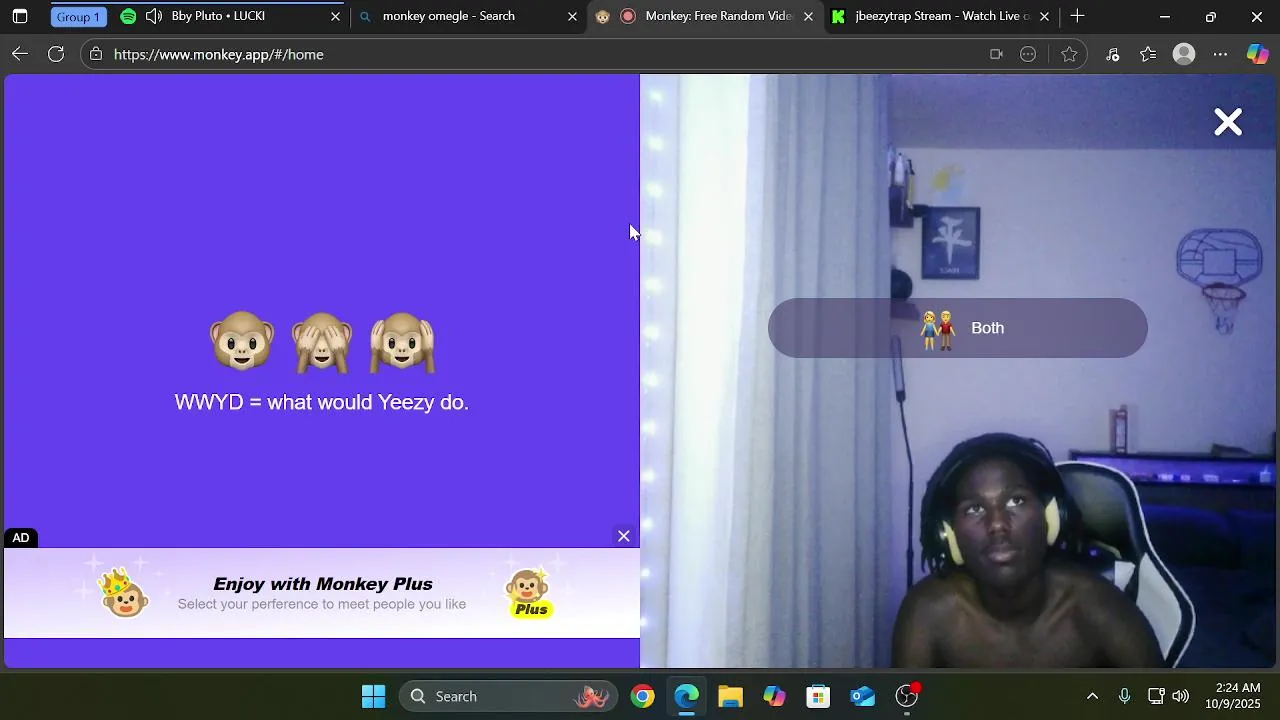
Task: Close the Monkey Plus ad
Action: [624, 537]
